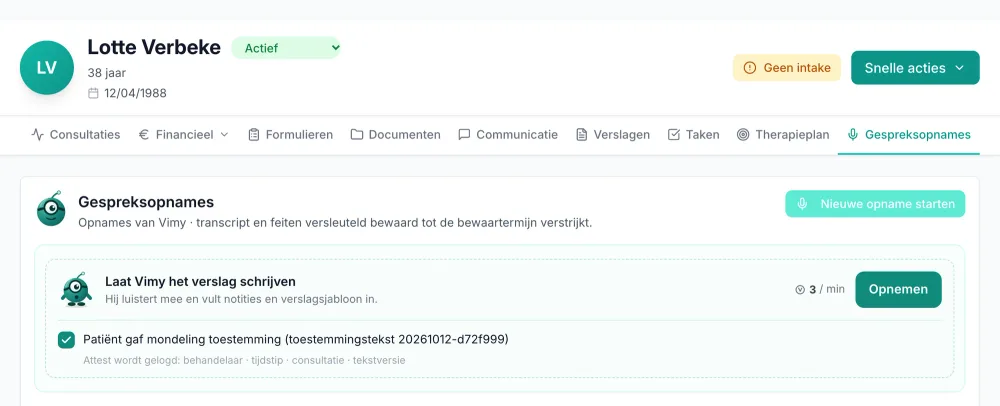The height and width of the screenshot is (406, 1000).
Task: Click the checkbox icon next to Taken
Action: 673,134
